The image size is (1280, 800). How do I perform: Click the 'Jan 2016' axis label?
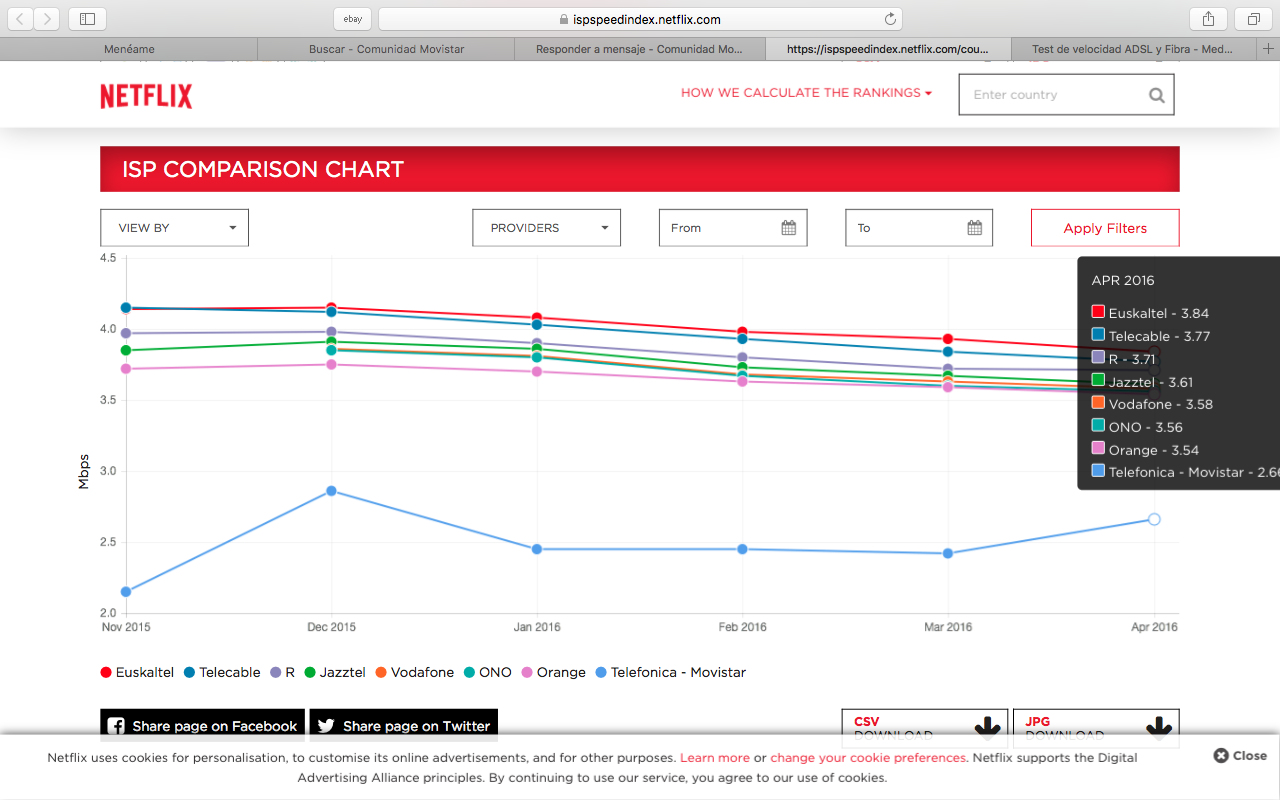point(537,627)
